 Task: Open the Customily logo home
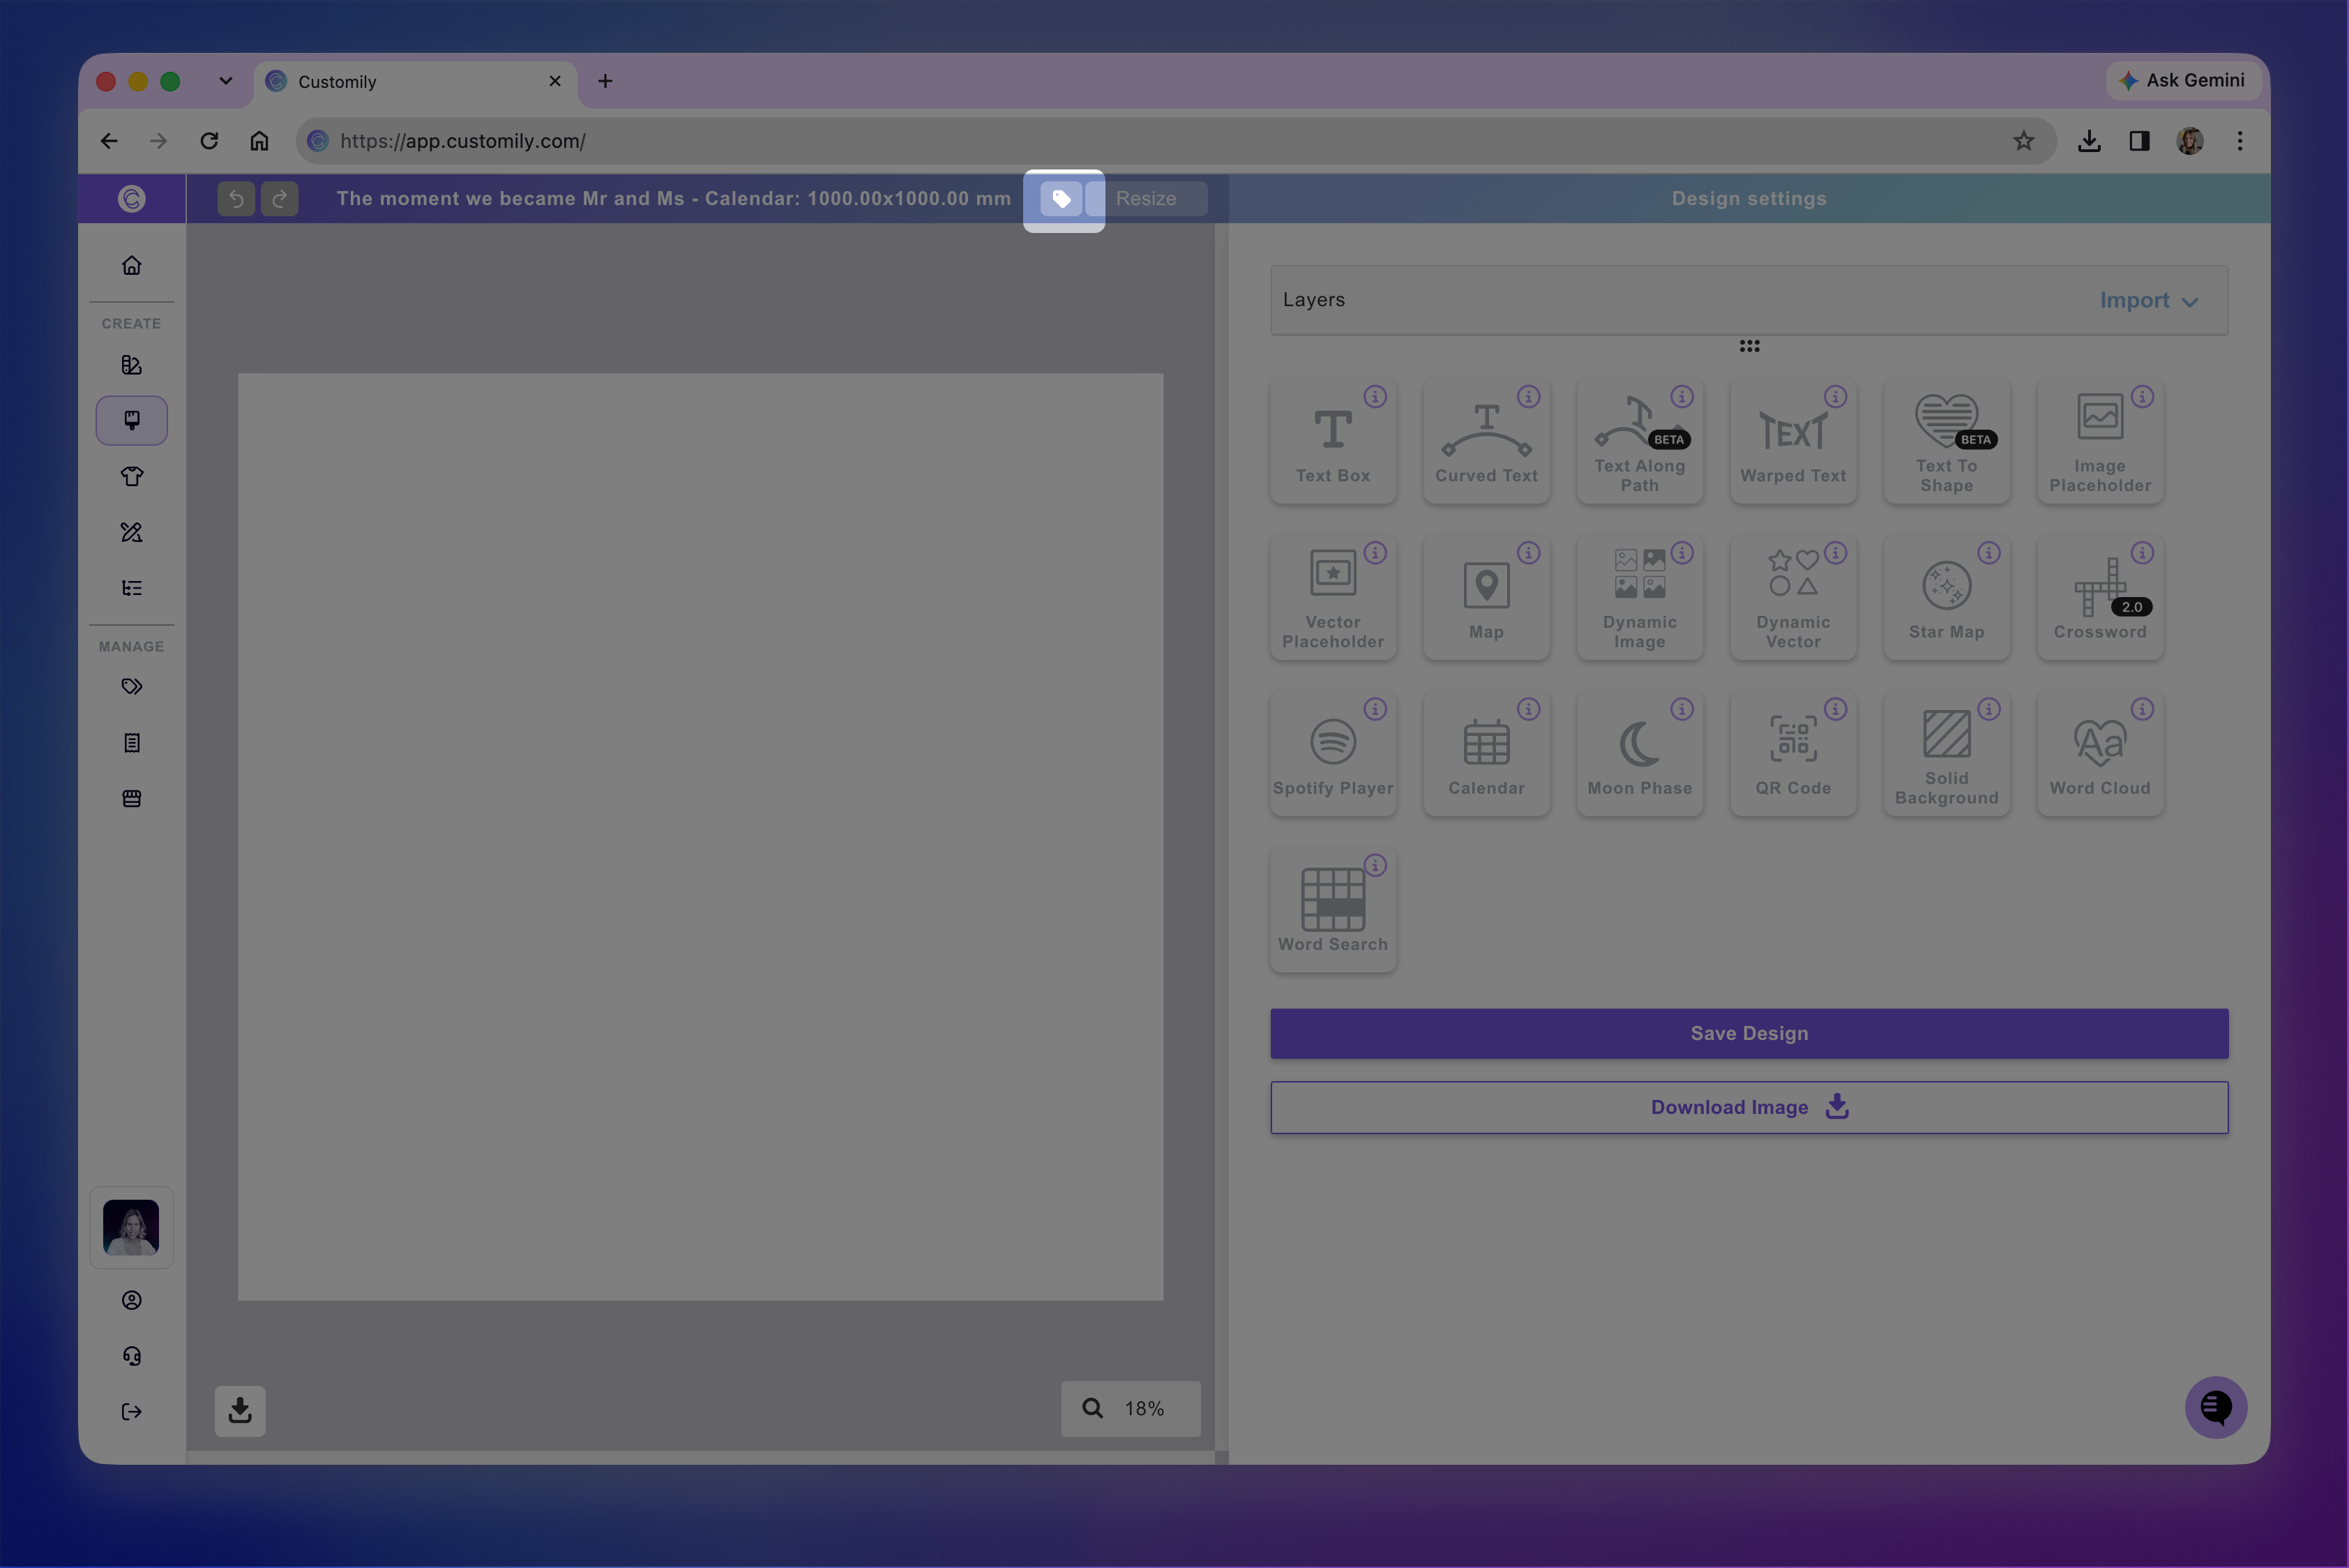pyautogui.click(x=132, y=199)
